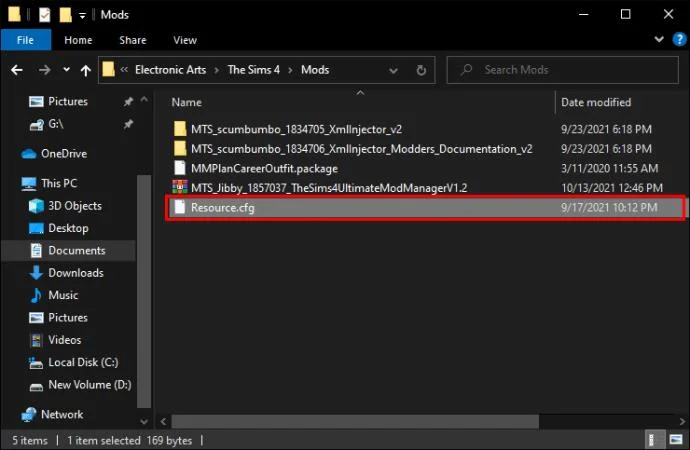The width and height of the screenshot is (690, 450).
Task: Expand the ribbon with the chevron
Action: point(659,39)
